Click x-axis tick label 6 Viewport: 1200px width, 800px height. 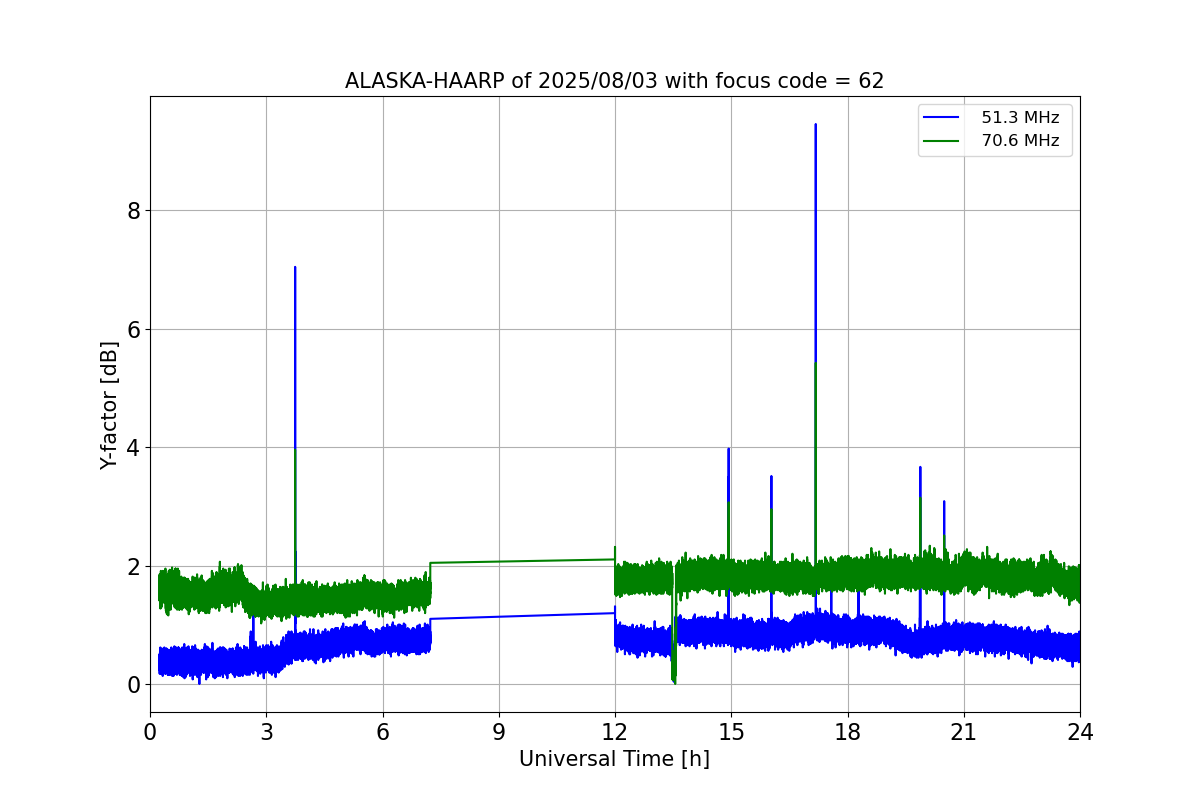383,732
